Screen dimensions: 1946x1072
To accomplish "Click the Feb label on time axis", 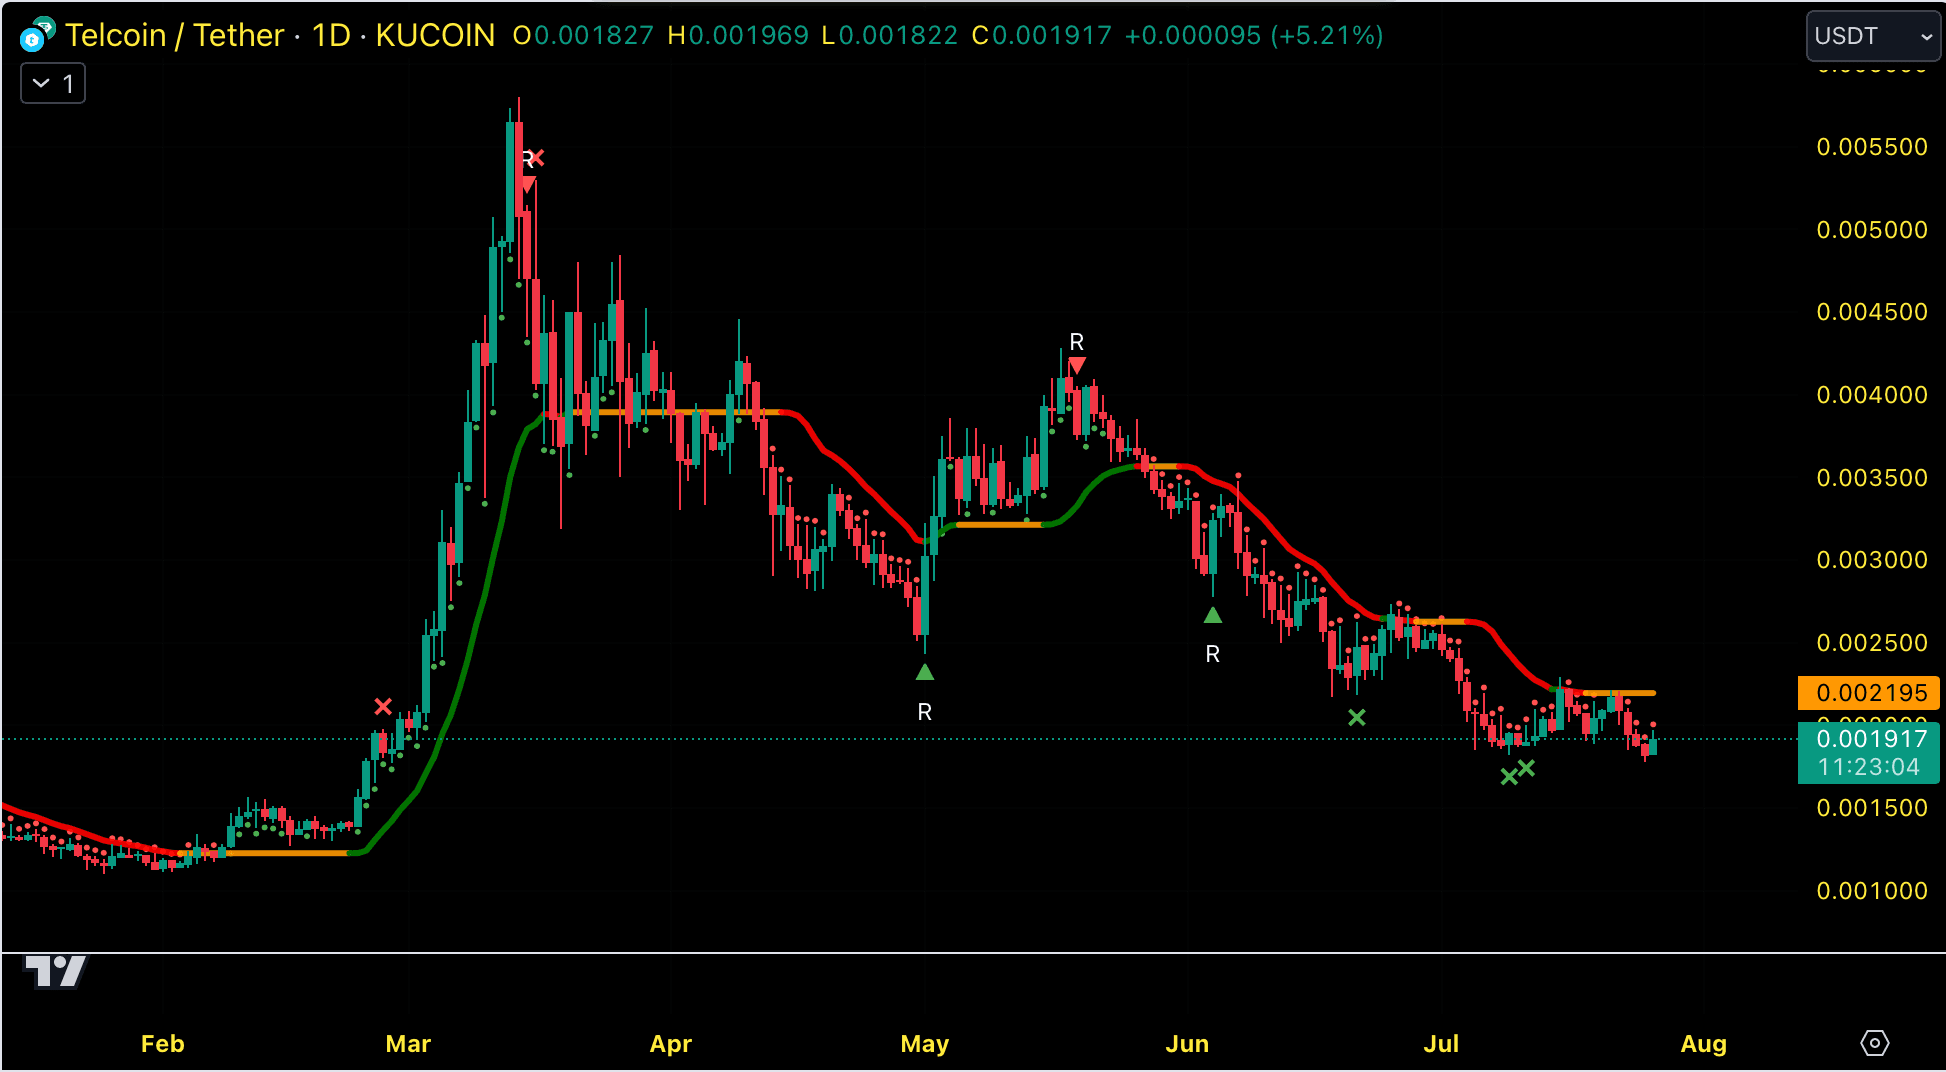I will tap(163, 1044).
